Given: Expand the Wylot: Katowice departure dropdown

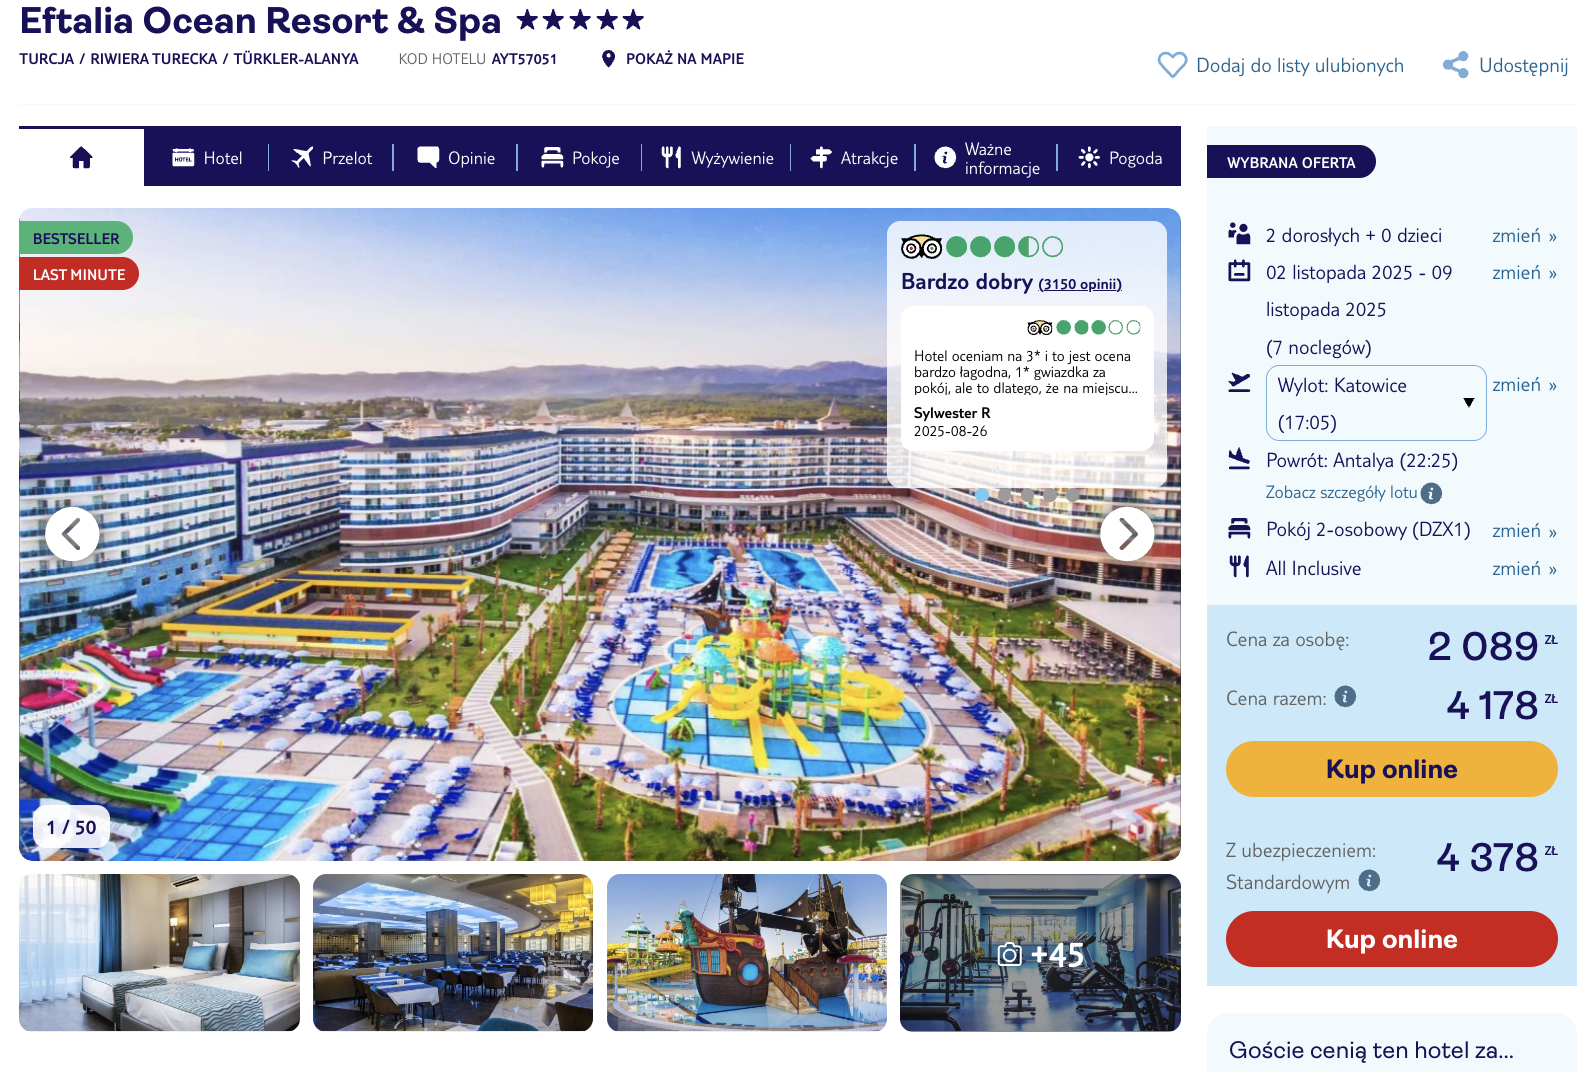Looking at the screenshot, I should [1376, 403].
